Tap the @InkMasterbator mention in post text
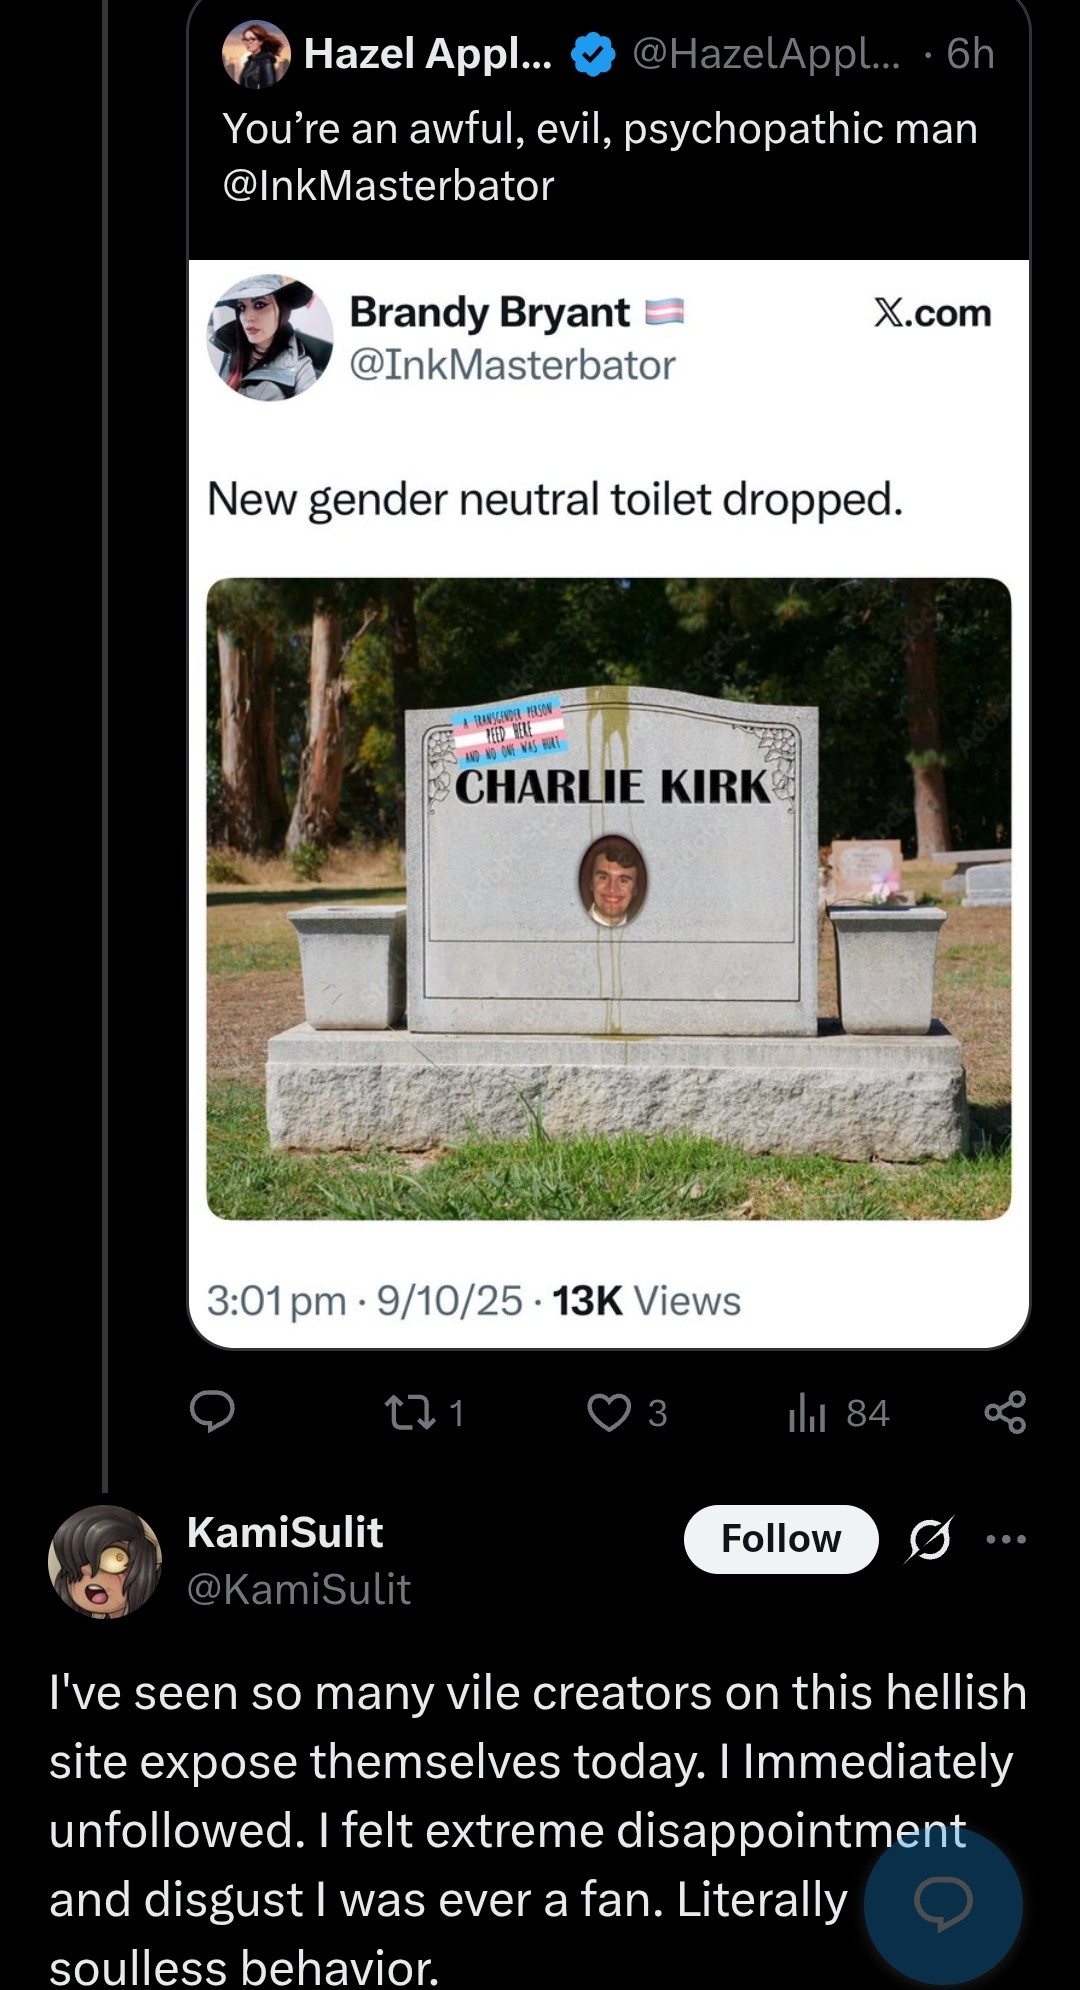Viewport: 1080px width, 1990px height. coord(388,186)
